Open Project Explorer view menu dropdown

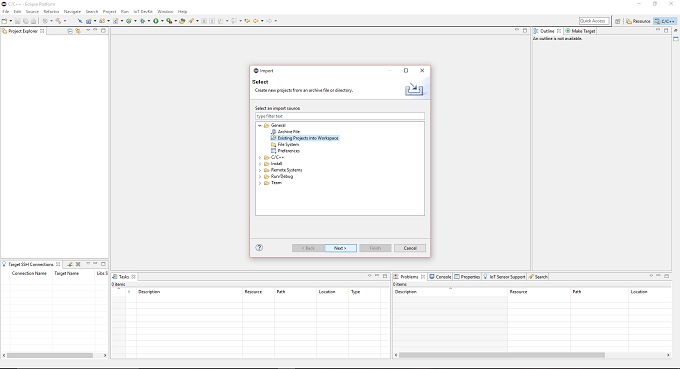88,31
